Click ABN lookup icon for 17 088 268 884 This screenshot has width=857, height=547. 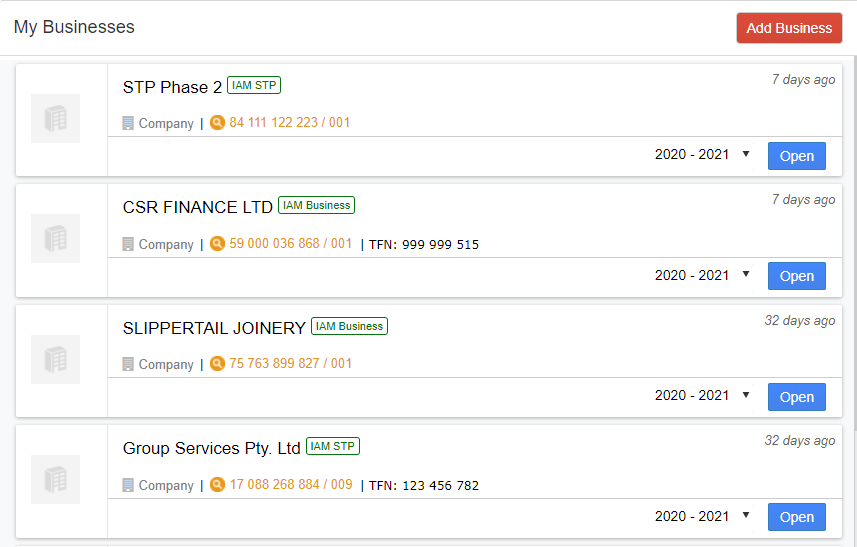tap(217, 484)
